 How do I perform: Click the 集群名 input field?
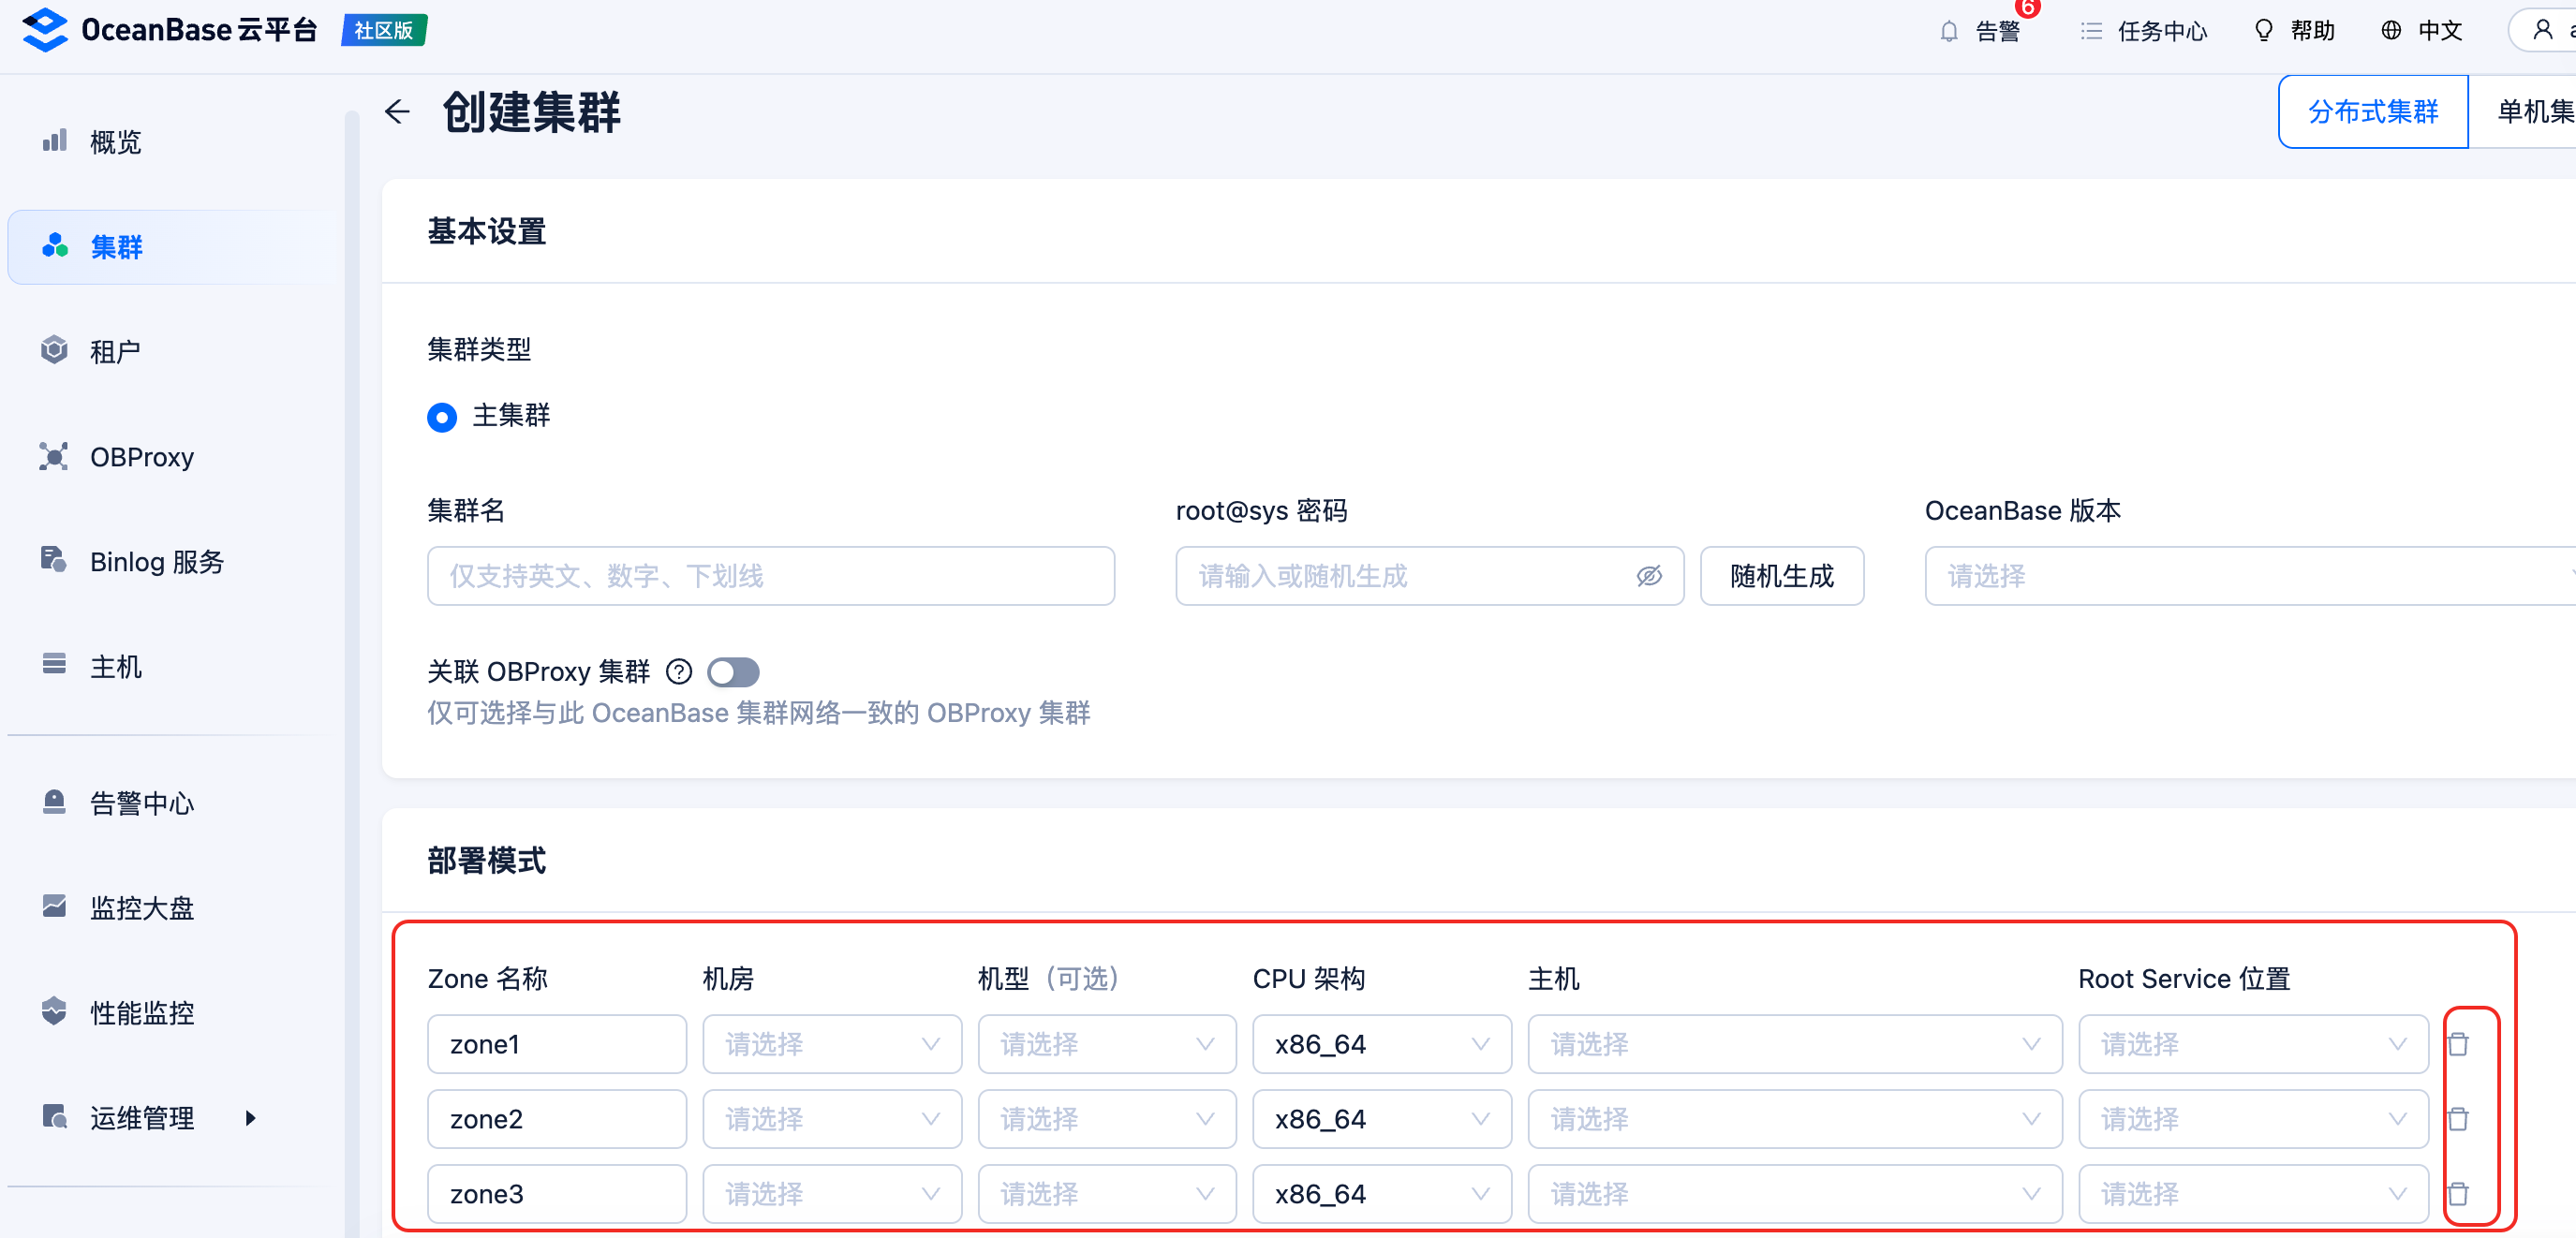[770, 576]
